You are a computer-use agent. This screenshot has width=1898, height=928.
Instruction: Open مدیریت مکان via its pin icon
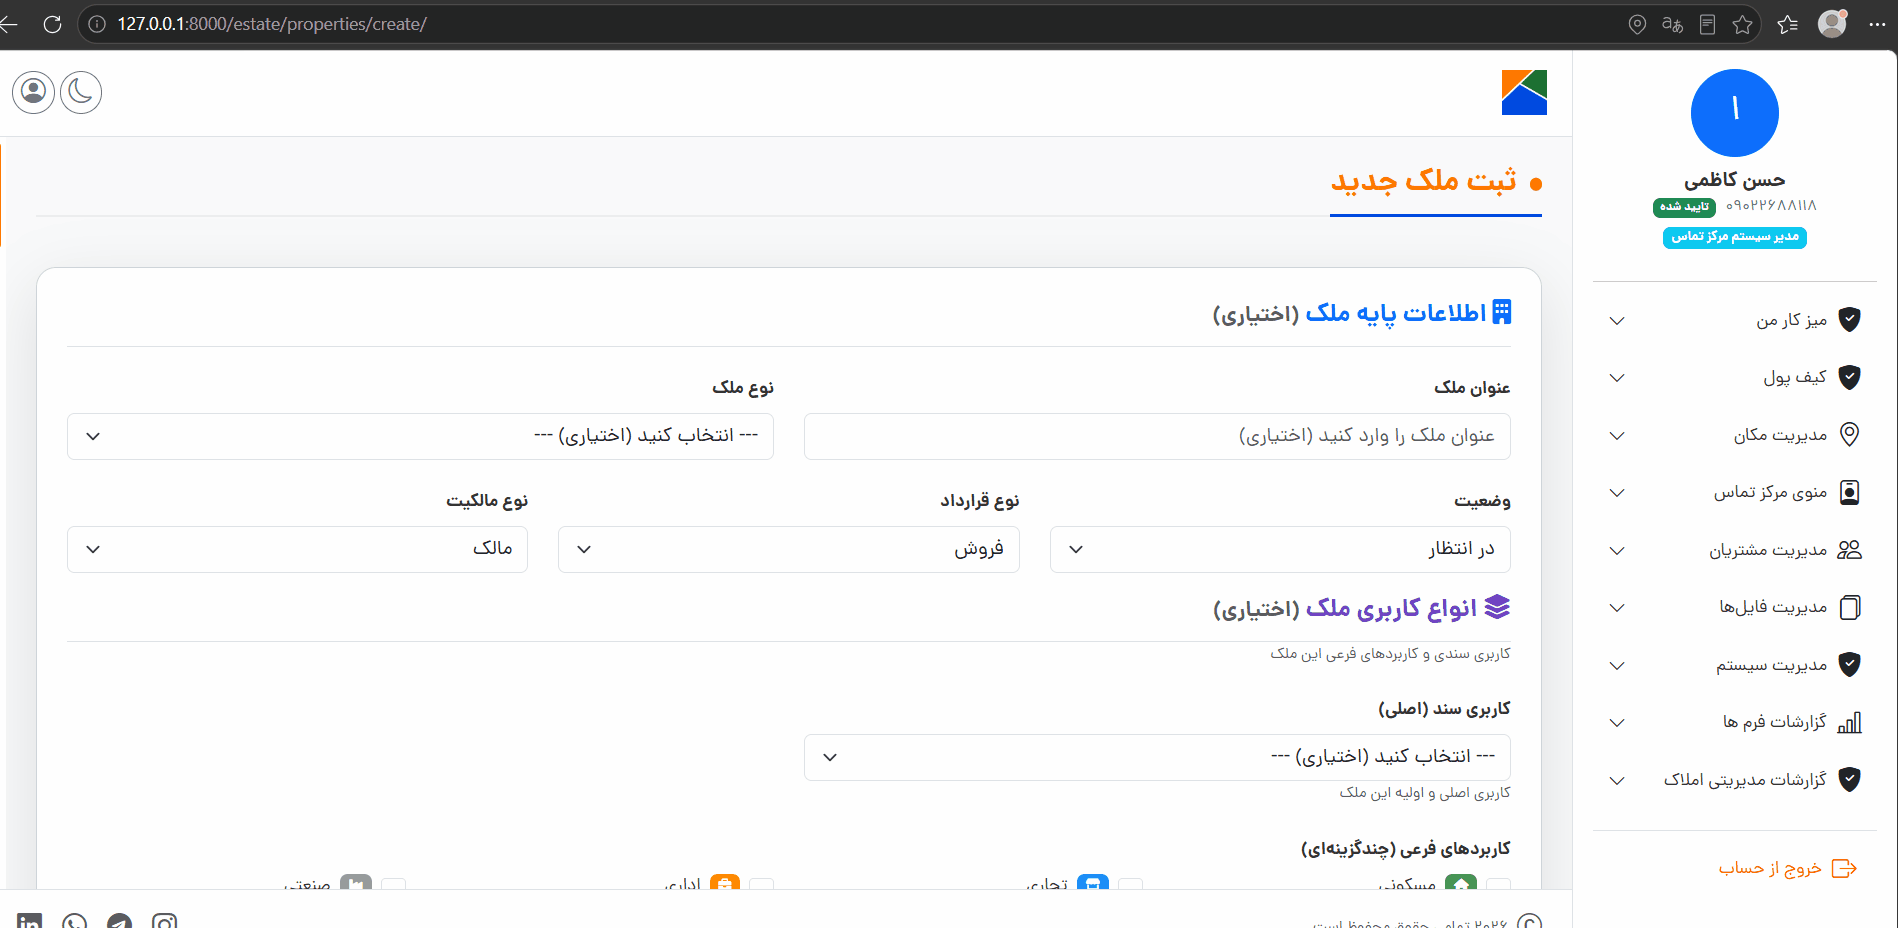[x=1850, y=434]
